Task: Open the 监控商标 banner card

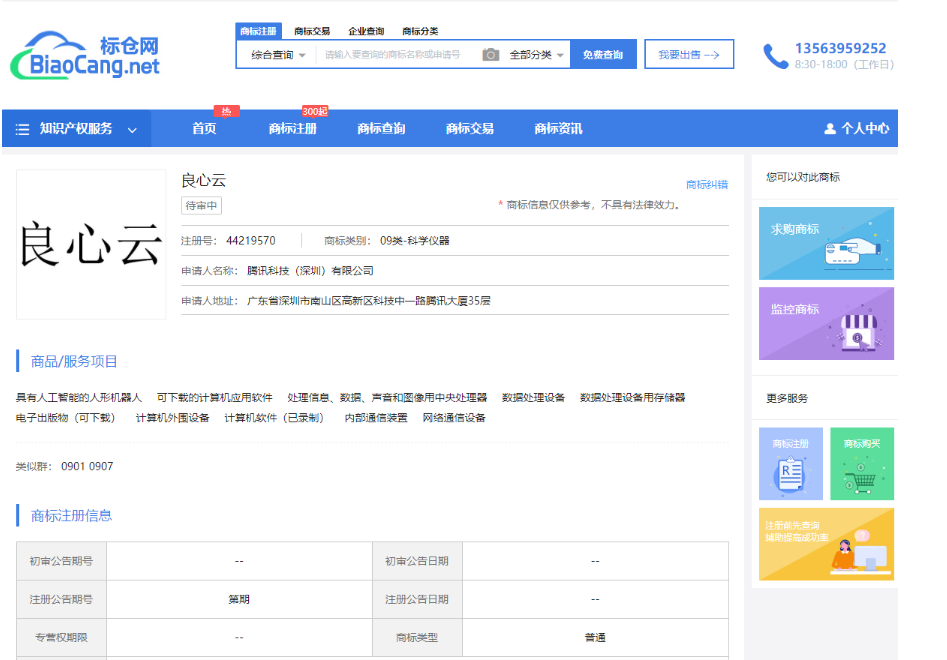Action: tap(826, 324)
